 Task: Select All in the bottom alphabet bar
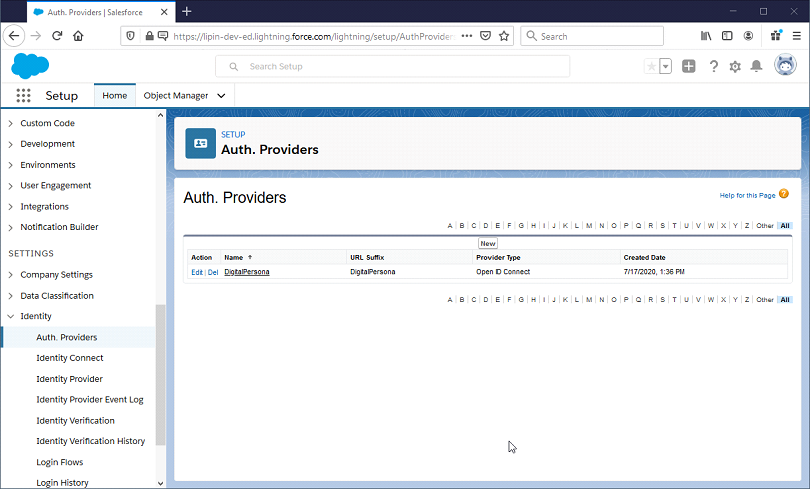(785, 300)
